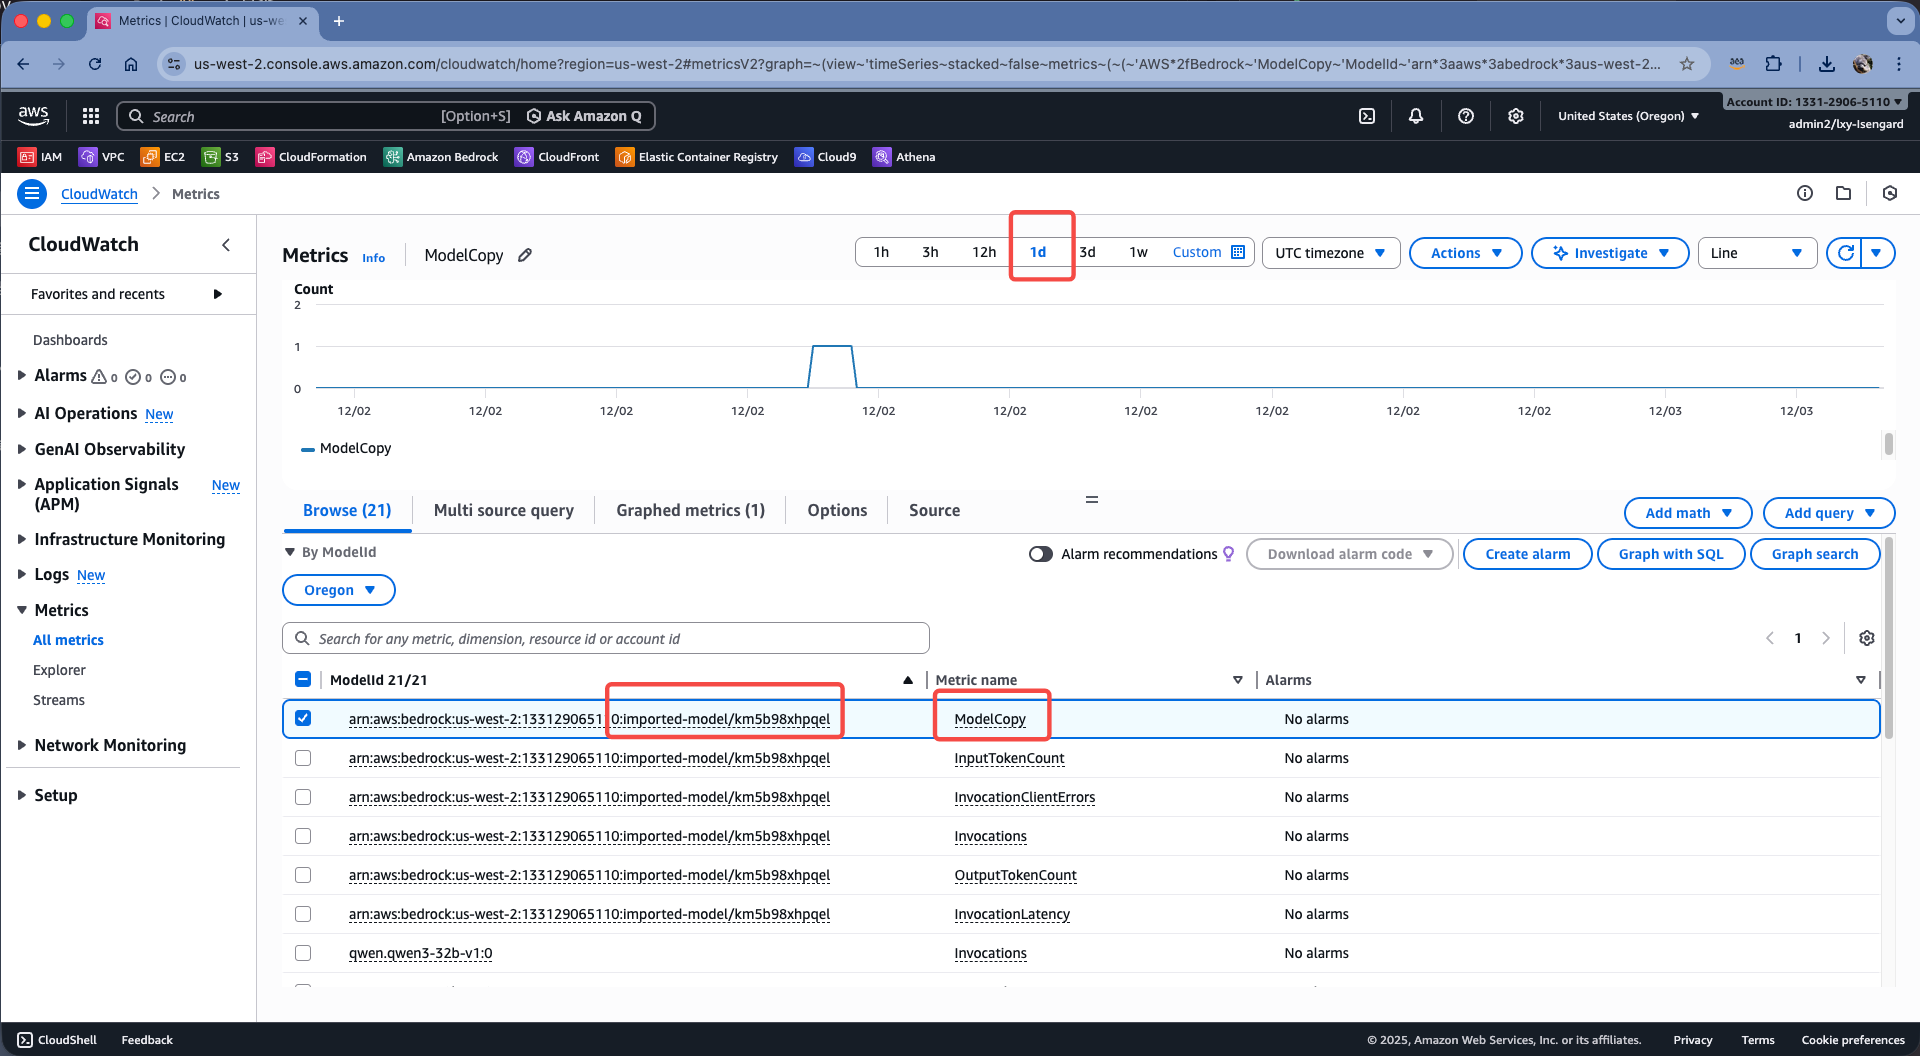Click the metric search input field

606,638
